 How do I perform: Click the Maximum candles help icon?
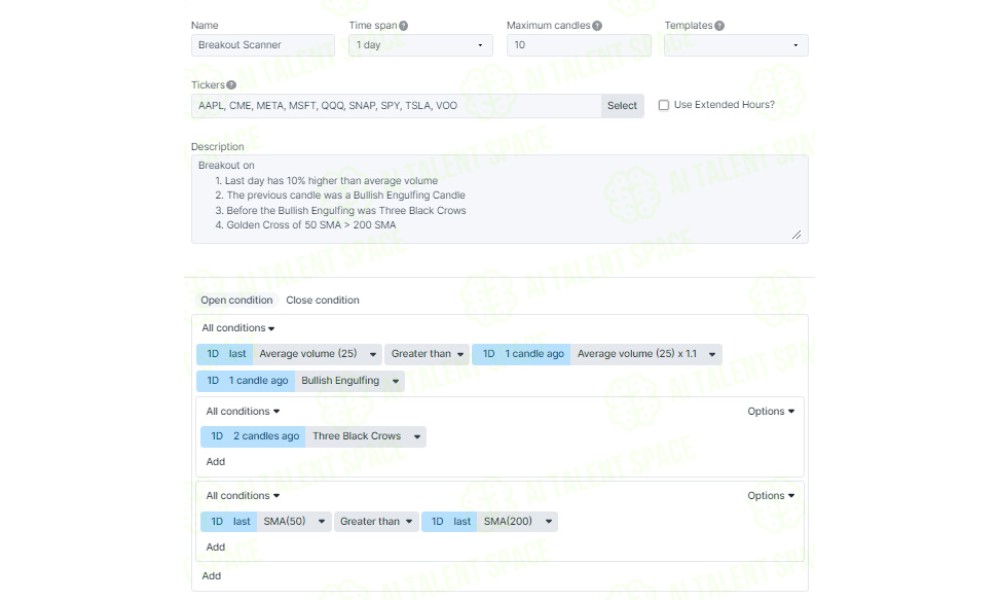coord(597,26)
